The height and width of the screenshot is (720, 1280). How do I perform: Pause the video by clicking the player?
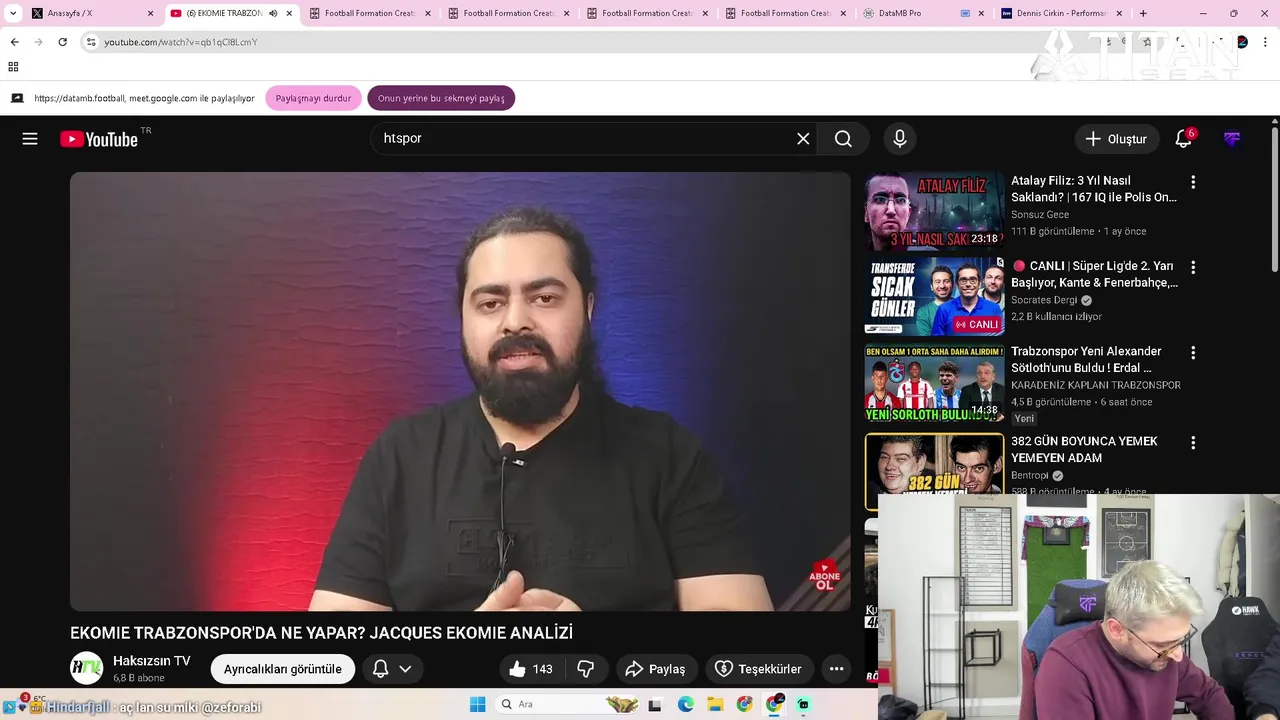(460, 391)
